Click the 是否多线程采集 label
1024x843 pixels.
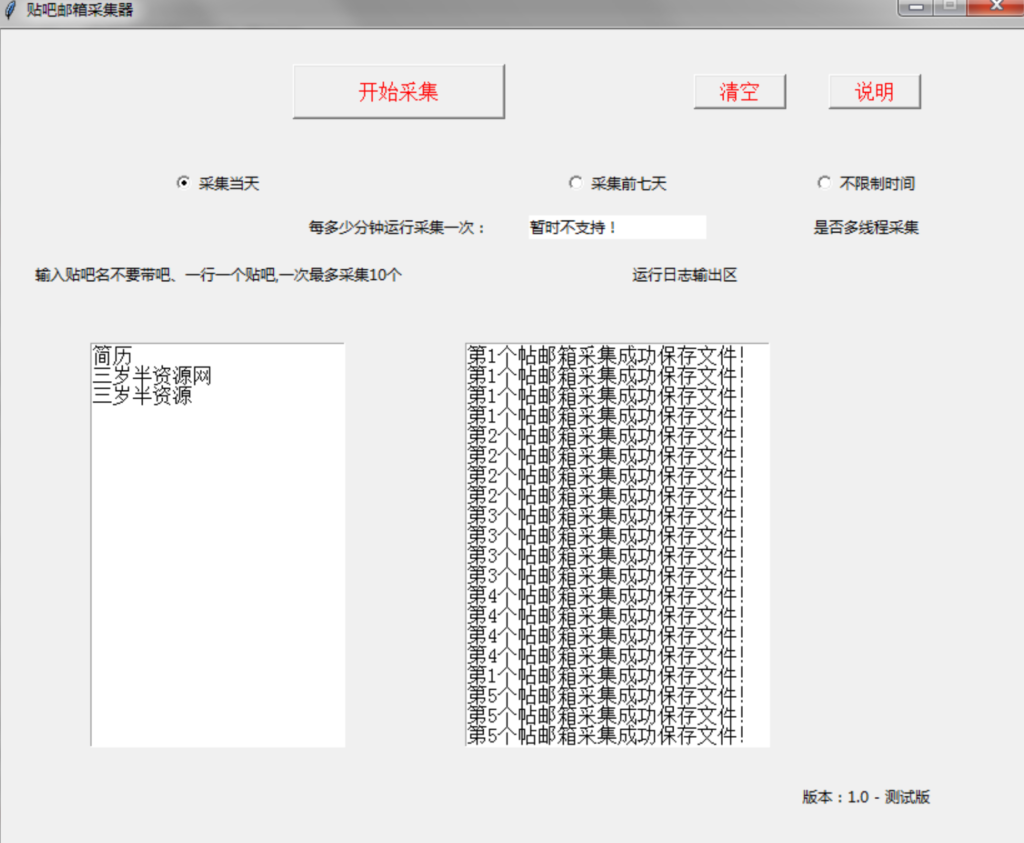[866, 227]
